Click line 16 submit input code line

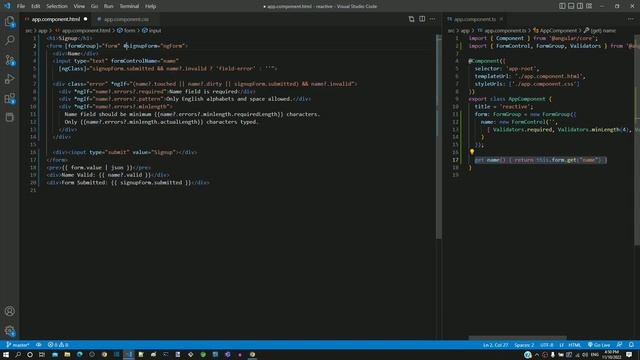(x=125, y=152)
